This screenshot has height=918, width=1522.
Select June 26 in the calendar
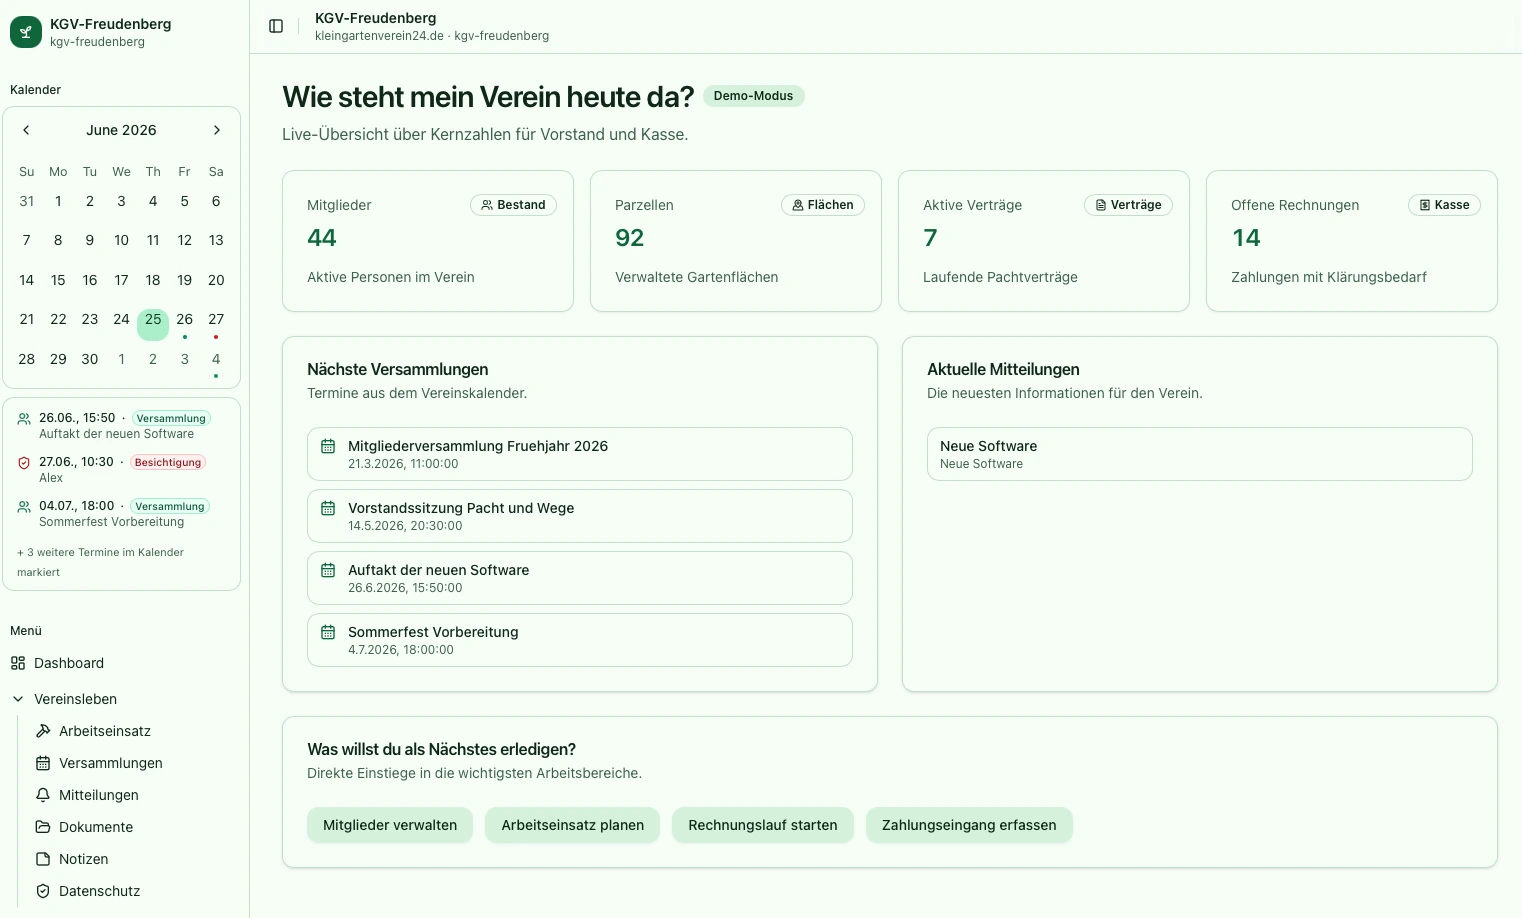(x=185, y=320)
